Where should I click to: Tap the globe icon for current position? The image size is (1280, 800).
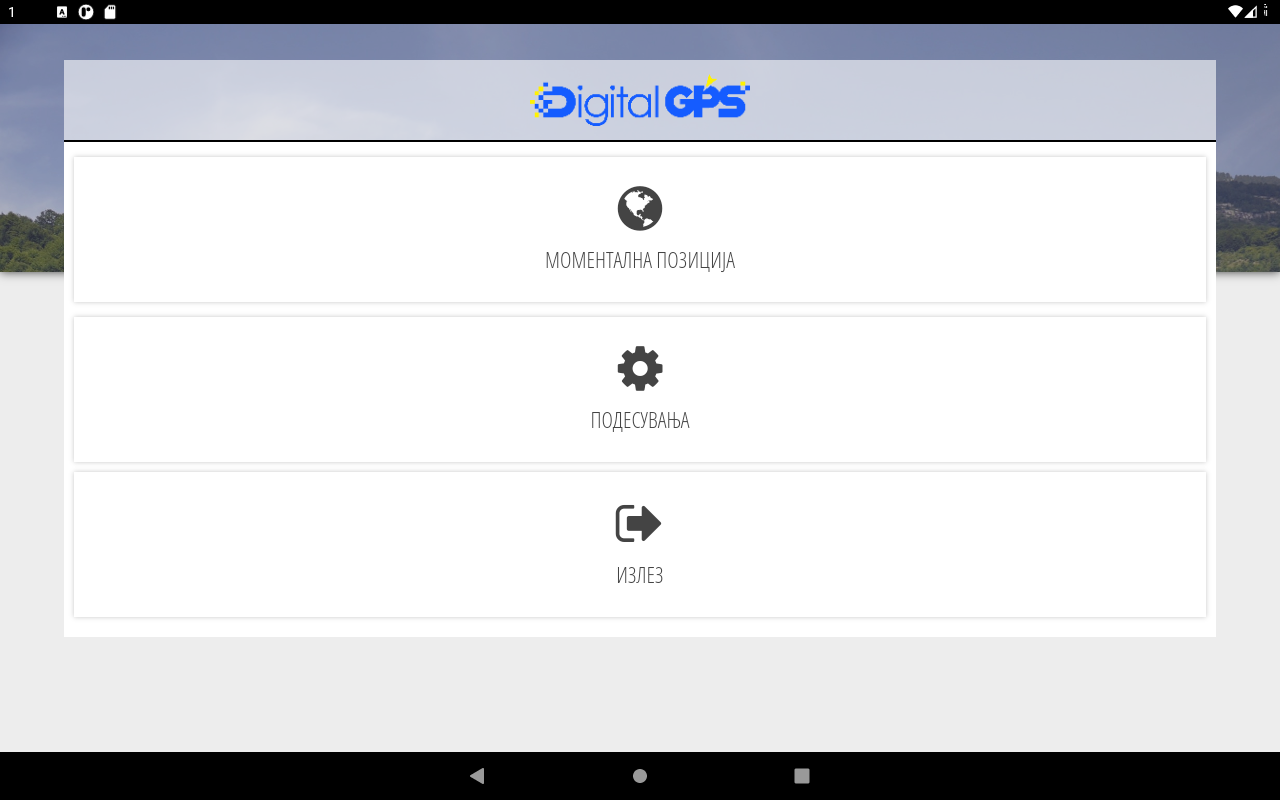640,208
